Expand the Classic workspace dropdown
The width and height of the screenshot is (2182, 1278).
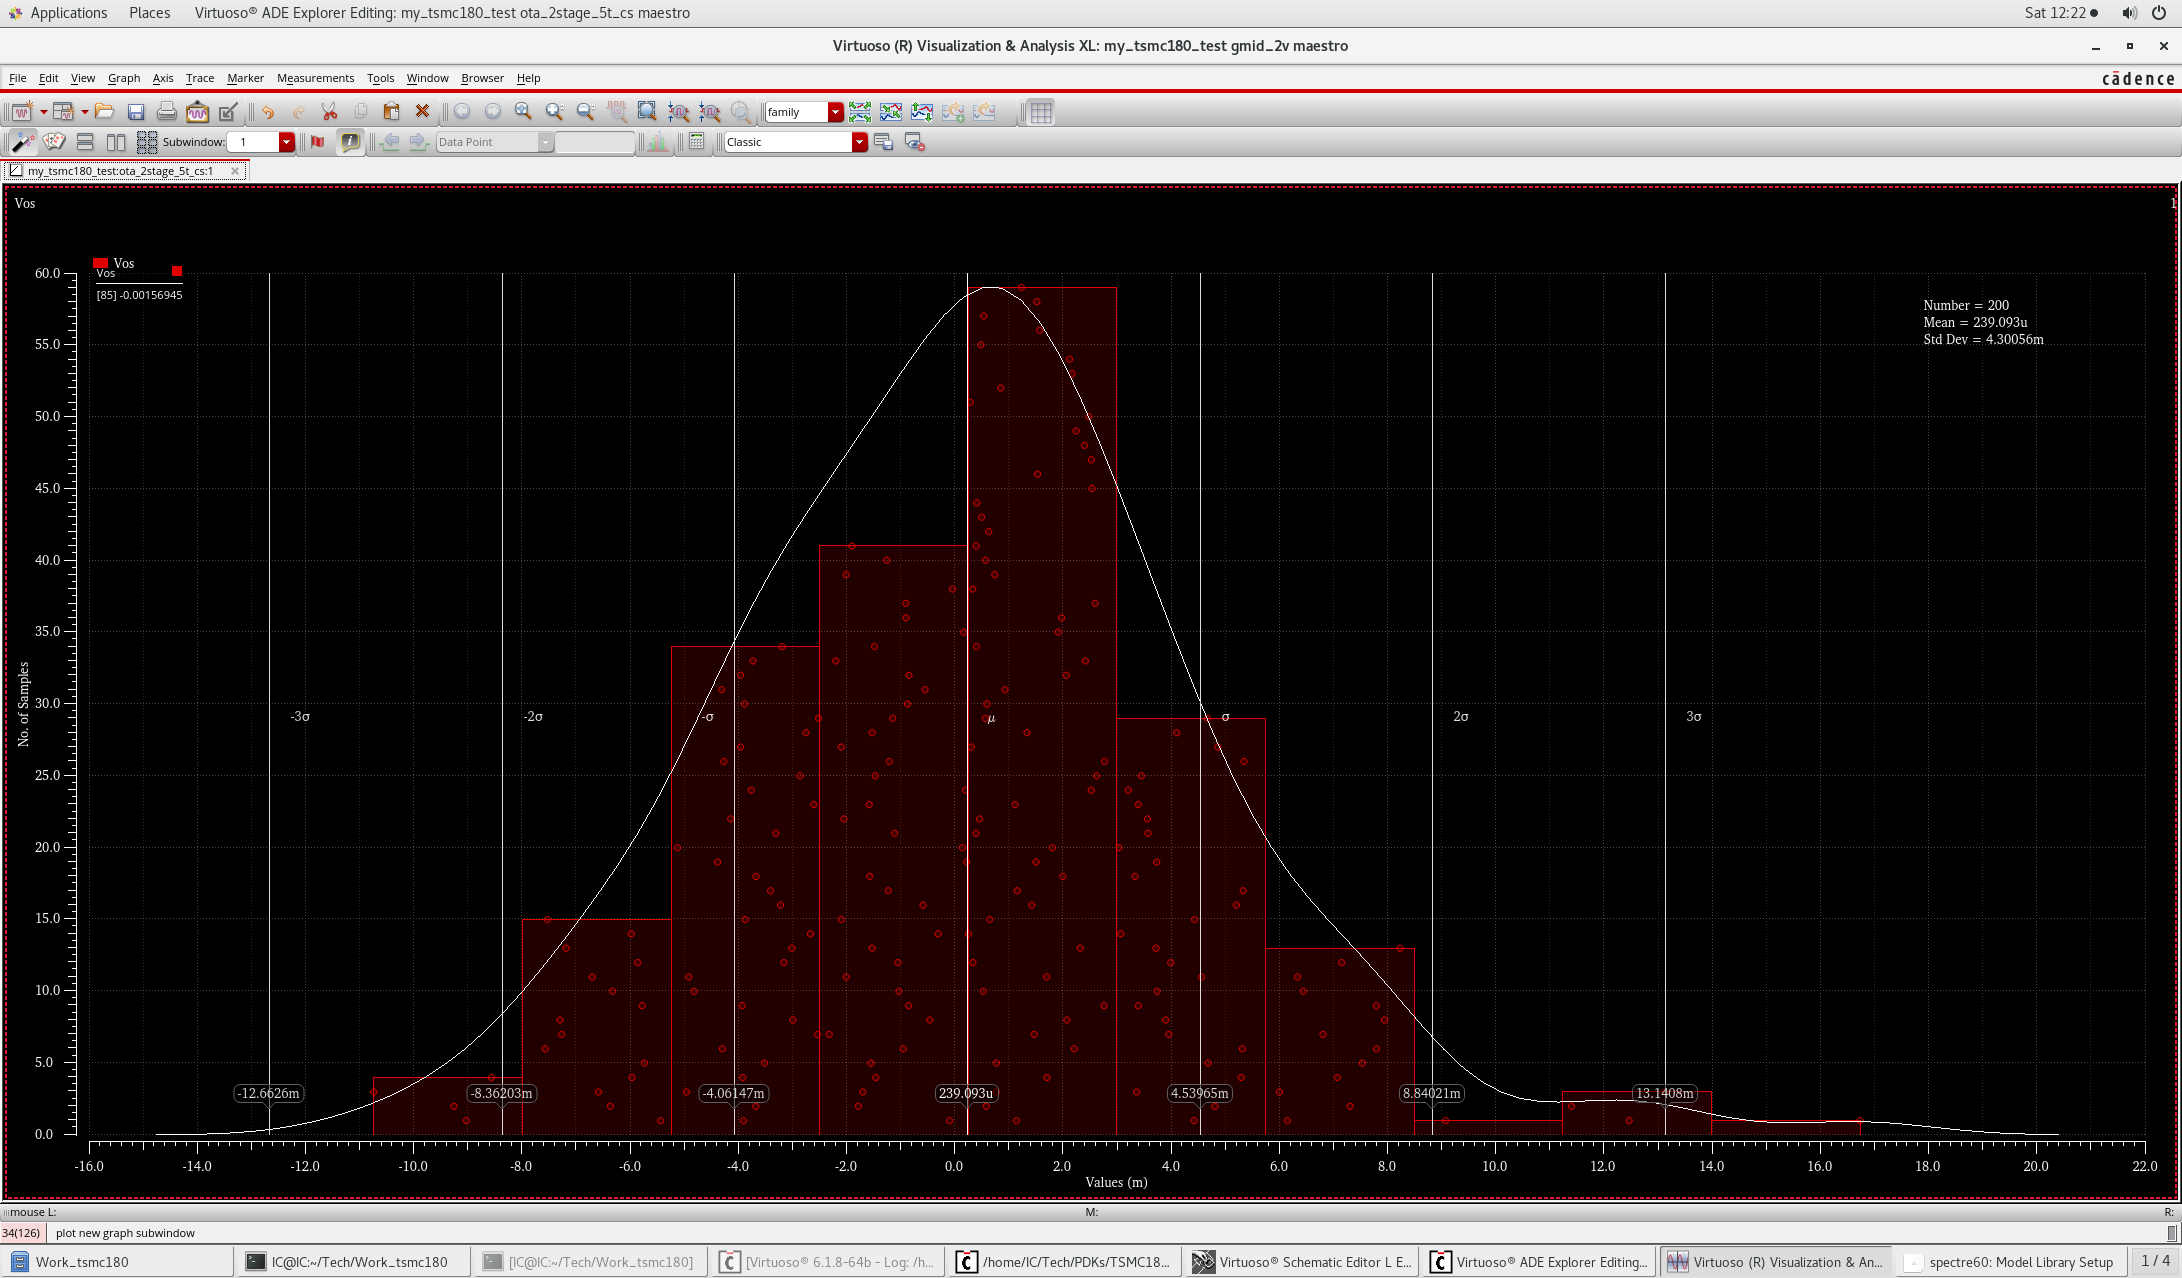coord(859,142)
